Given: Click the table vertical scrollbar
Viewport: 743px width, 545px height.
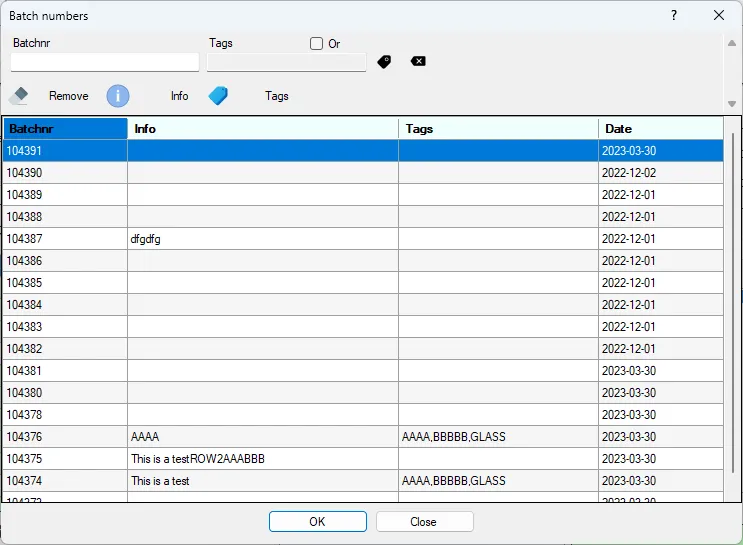Looking at the screenshot, I should (733, 303).
